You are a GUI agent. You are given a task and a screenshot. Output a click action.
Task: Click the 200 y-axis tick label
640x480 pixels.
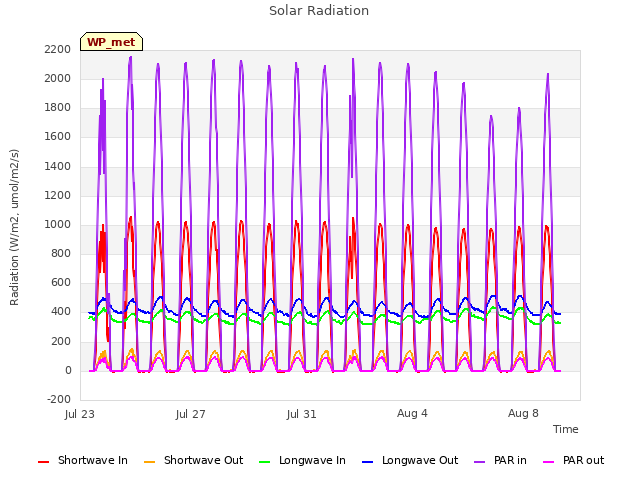pos(61,342)
